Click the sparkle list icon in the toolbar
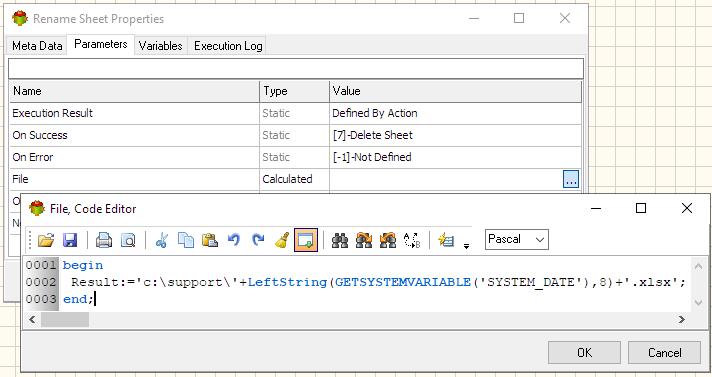 click(x=446, y=240)
